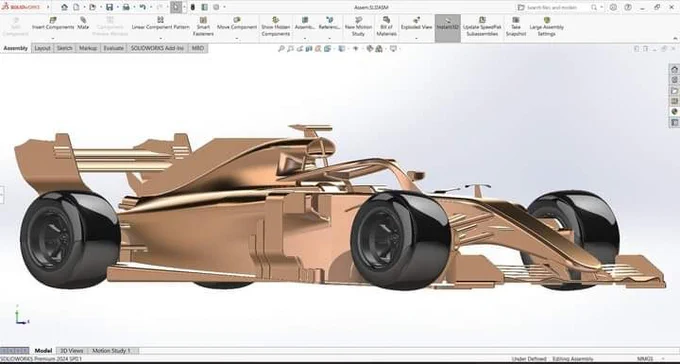Screen dimensions: 680x364
Task: Open the File Properties icon
Action: [204, 7]
